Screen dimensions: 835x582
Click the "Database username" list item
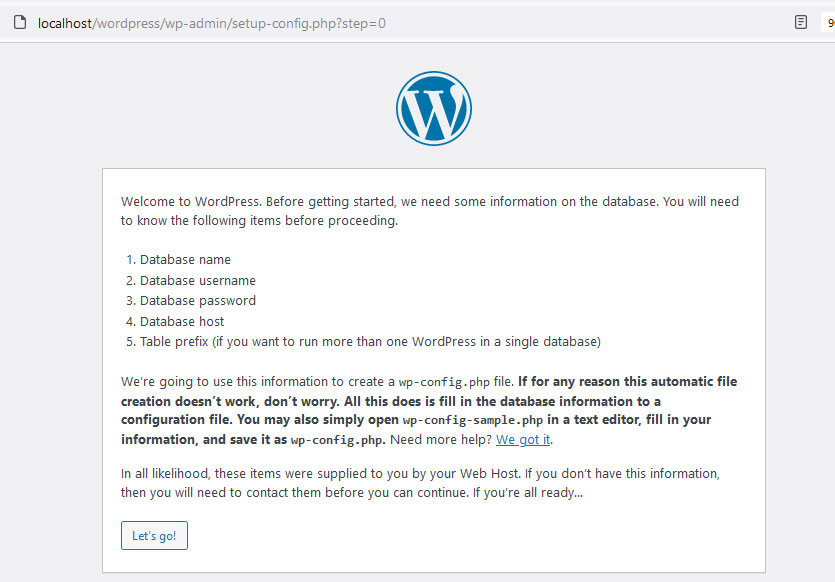(x=198, y=280)
